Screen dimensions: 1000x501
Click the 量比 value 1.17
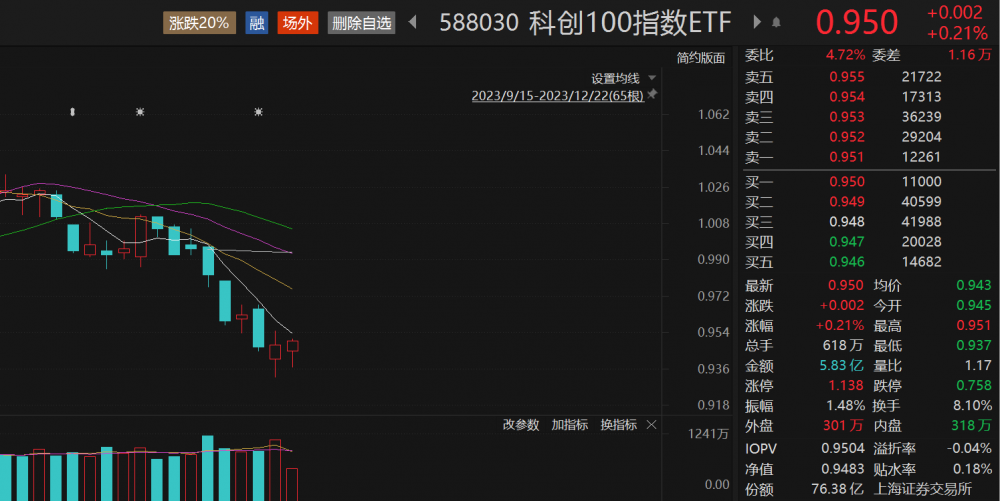(978, 366)
